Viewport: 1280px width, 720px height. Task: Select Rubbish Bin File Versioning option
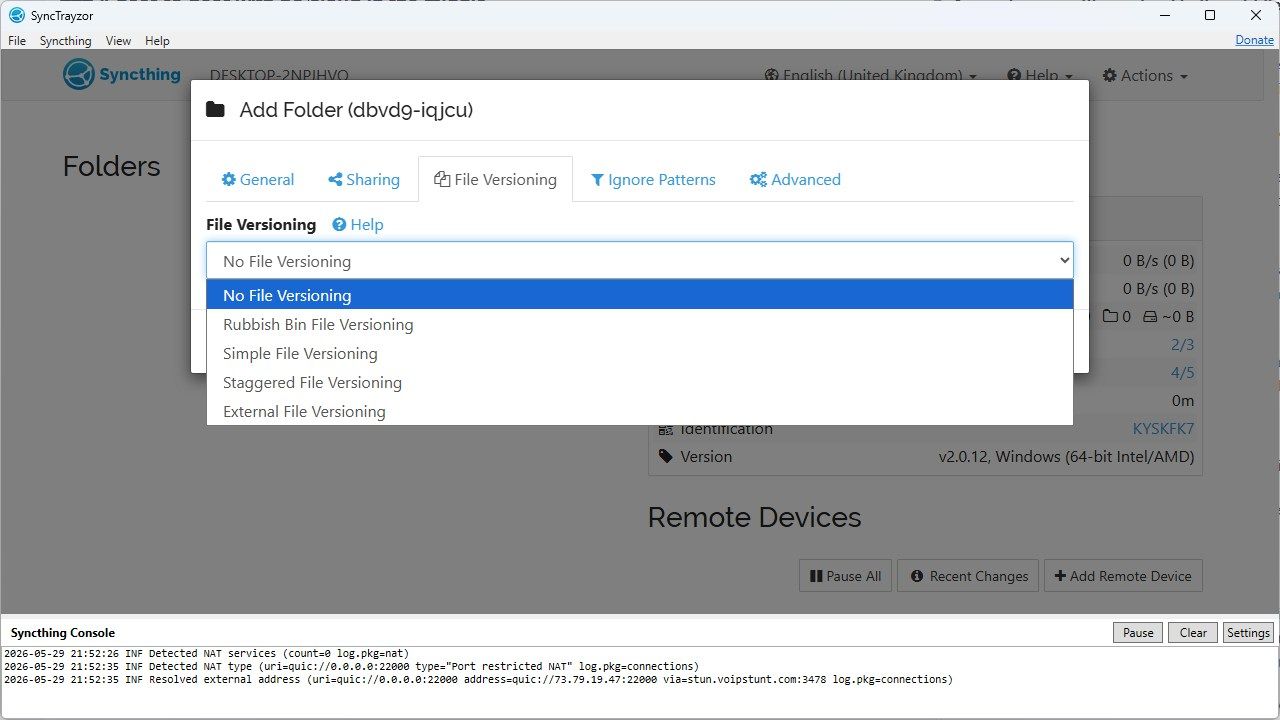coord(639,324)
